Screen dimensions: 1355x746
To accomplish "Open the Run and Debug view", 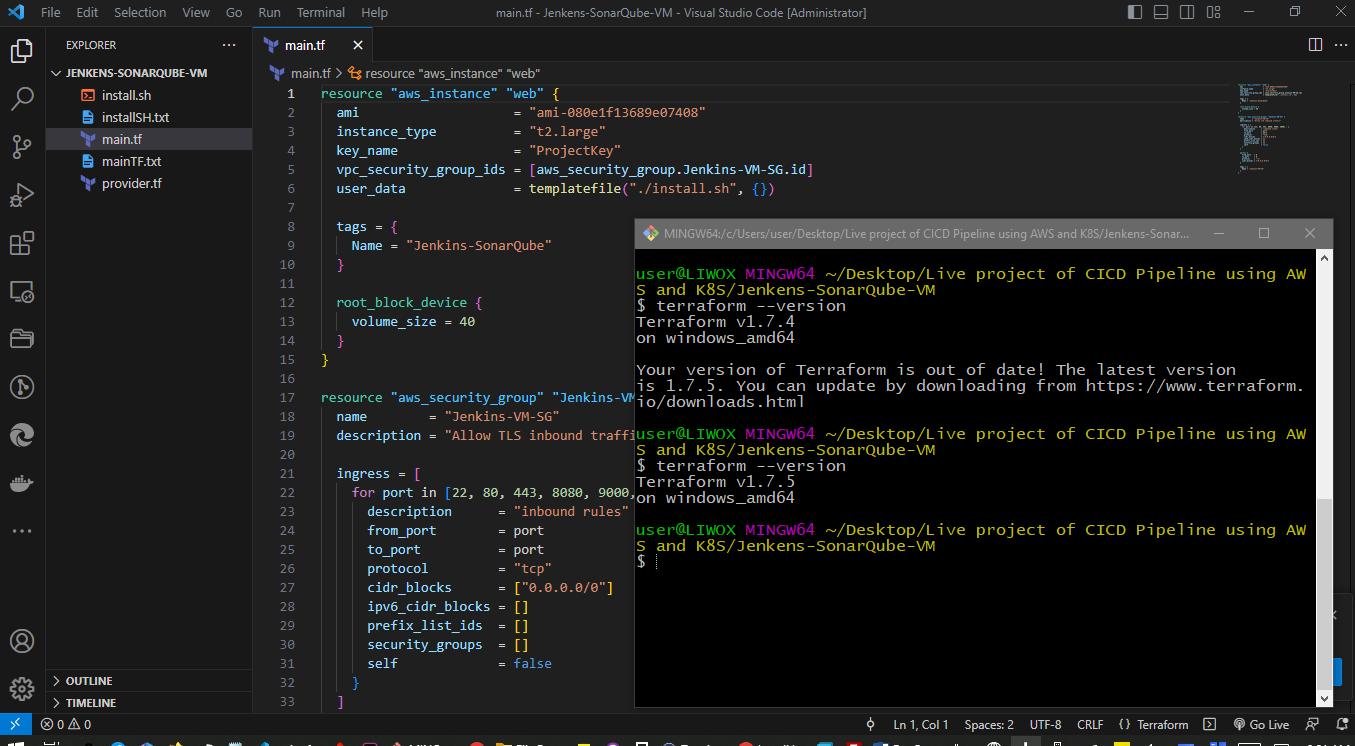I will tap(22, 195).
